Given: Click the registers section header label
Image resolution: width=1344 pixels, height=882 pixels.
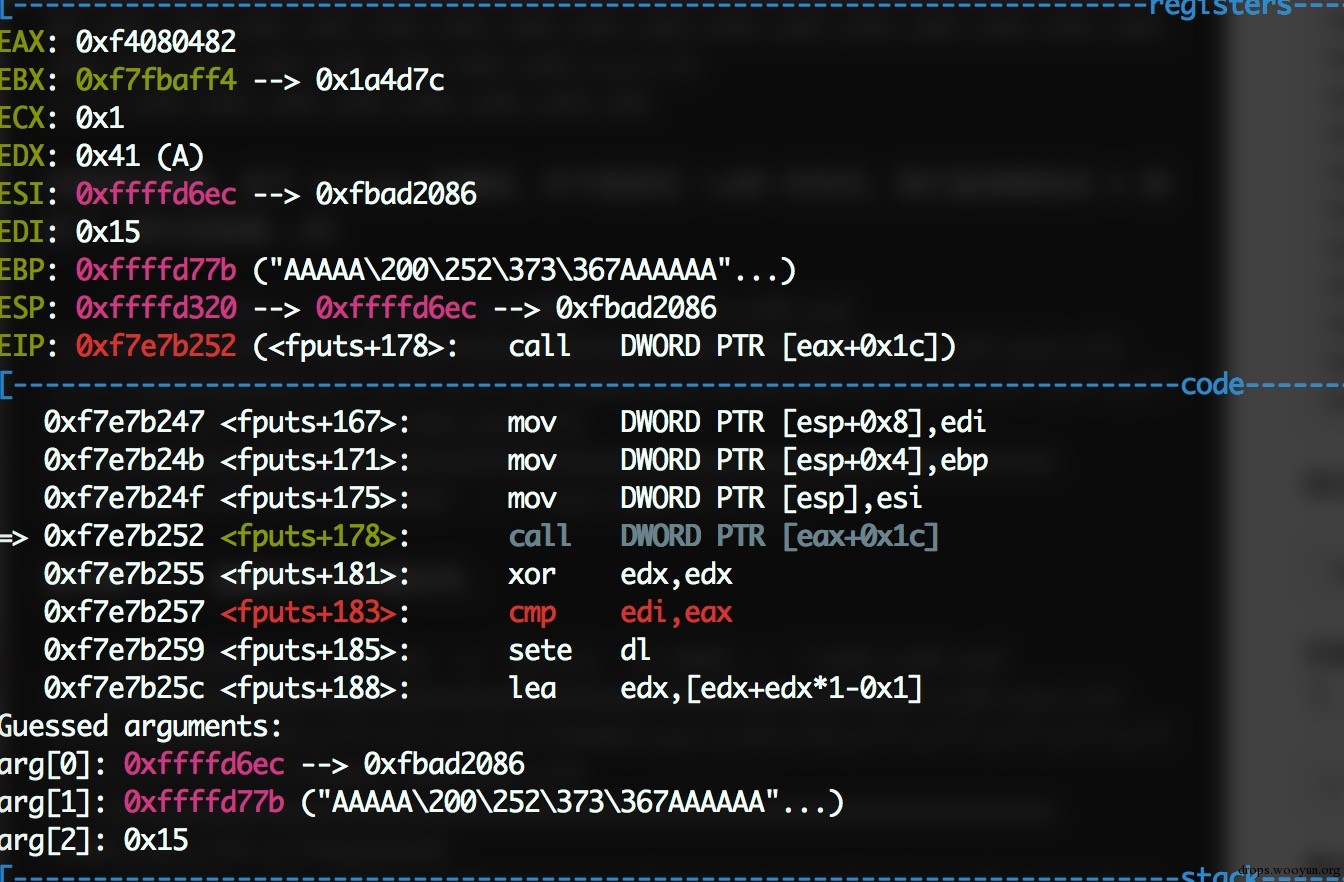Looking at the screenshot, I should click(x=1206, y=8).
